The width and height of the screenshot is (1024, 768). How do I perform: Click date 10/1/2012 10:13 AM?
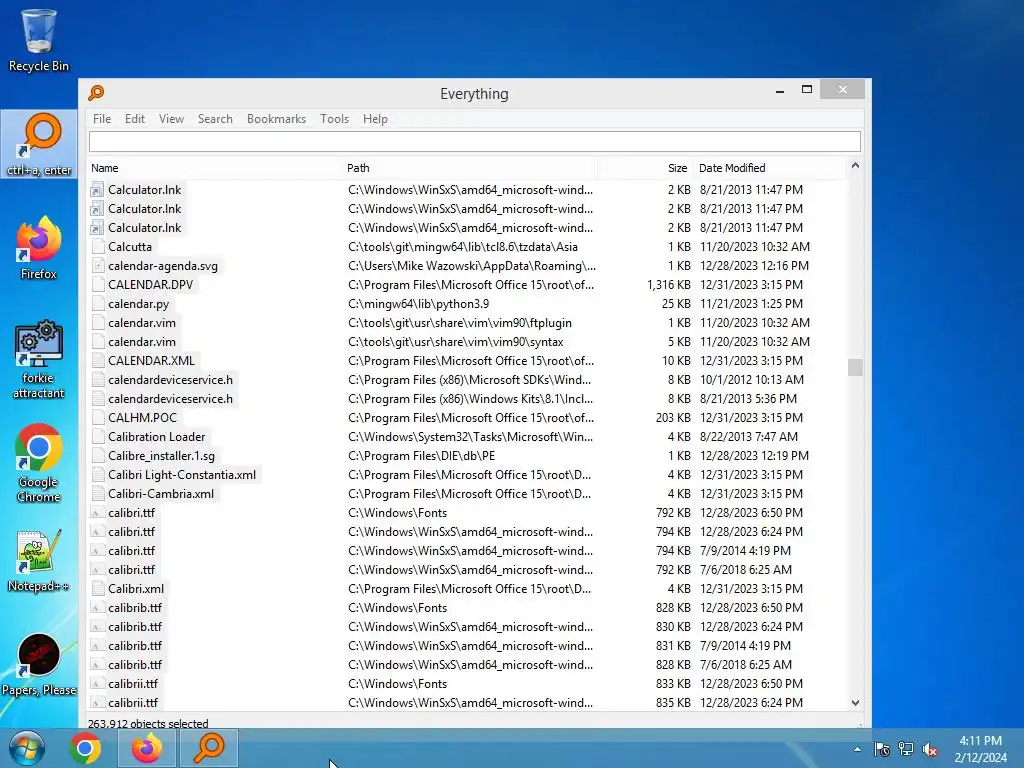[x=752, y=379]
